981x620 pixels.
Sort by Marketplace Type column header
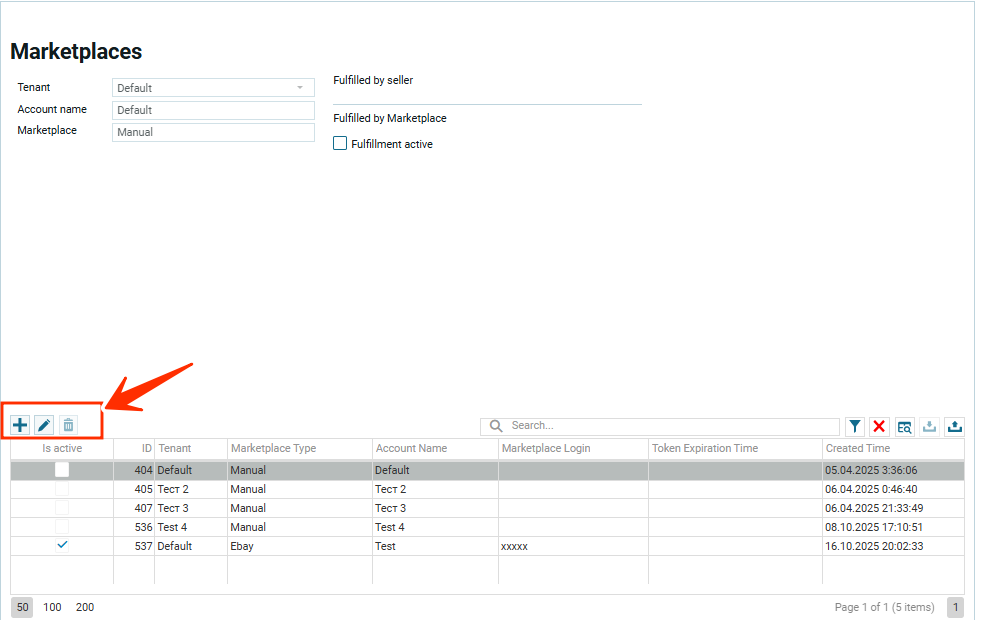click(x=273, y=449)
